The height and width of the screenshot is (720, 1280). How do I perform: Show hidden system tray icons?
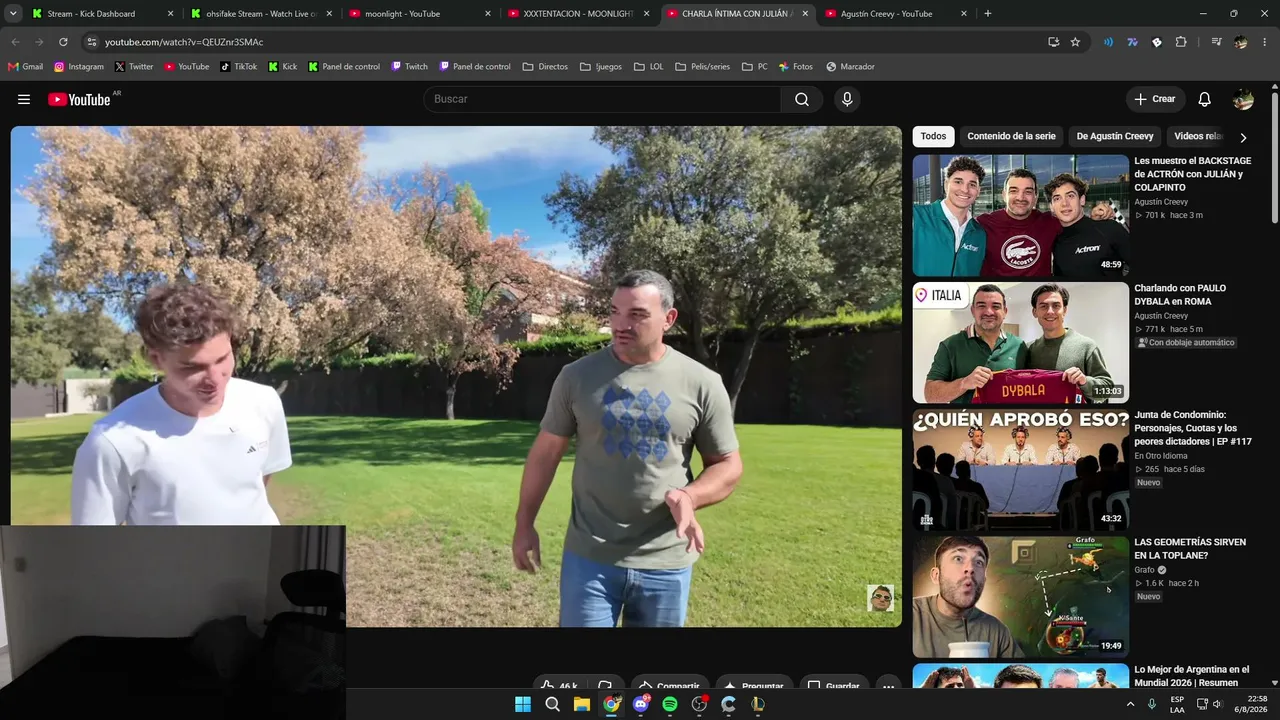coord(1131,704)
